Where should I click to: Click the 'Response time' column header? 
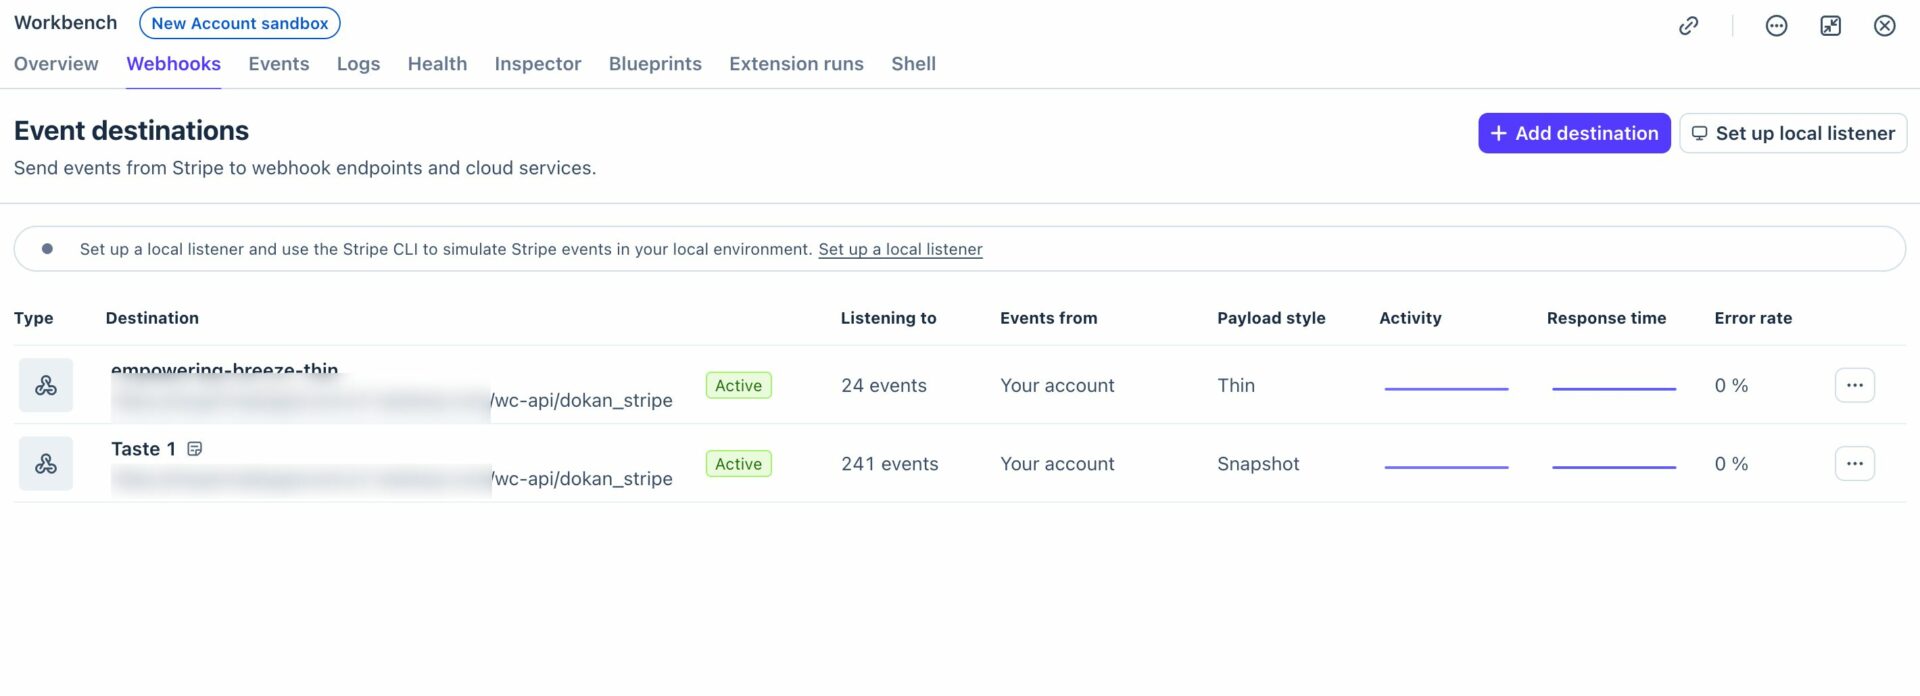(1606, 318)
